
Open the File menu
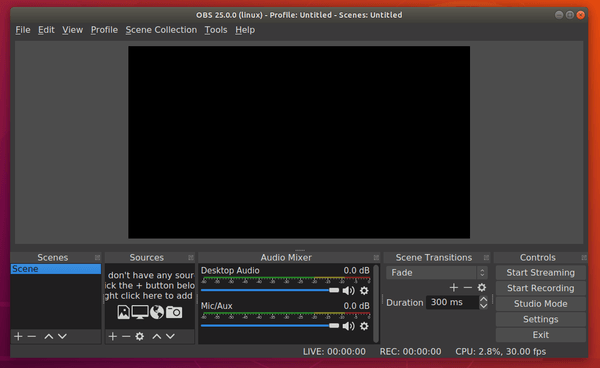[23, 30]
